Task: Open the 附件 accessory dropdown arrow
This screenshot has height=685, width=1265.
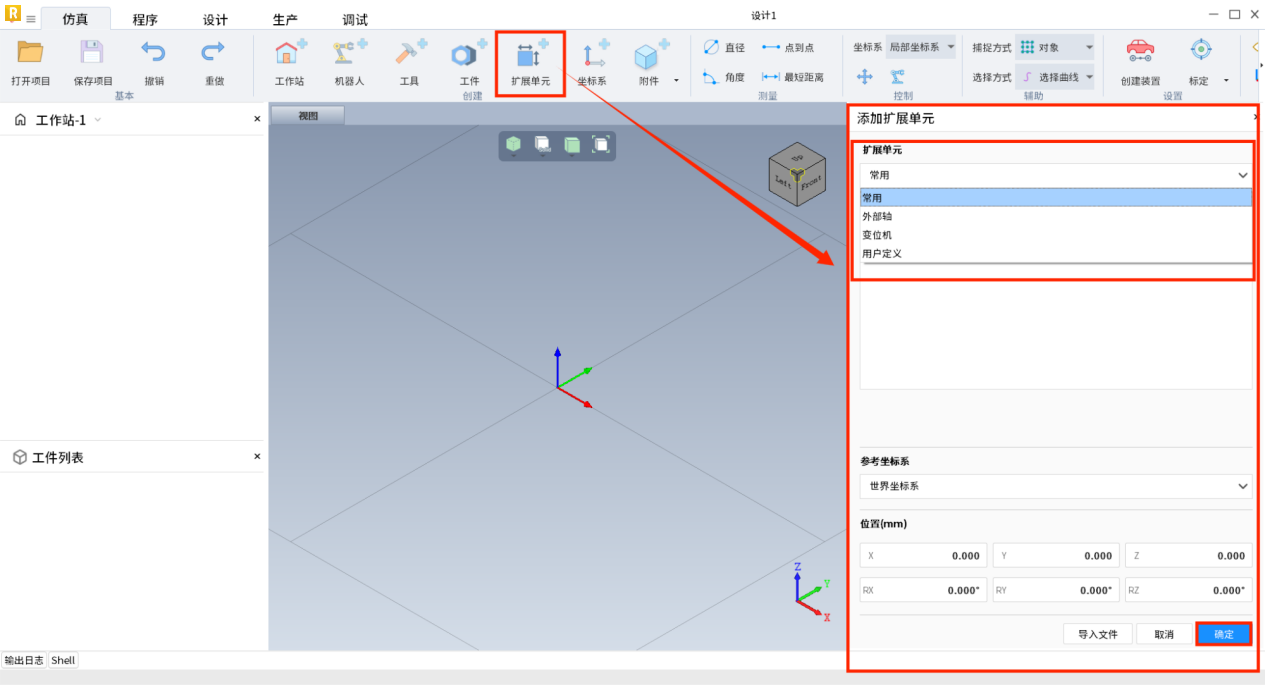Action: point(676,81)
